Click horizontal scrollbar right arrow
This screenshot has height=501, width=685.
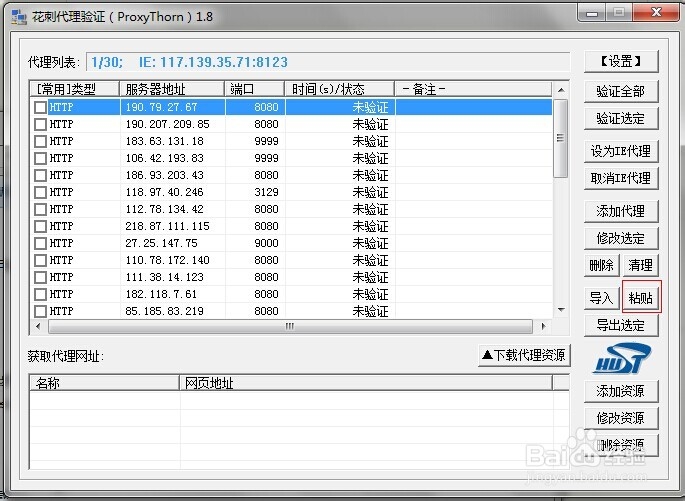point(543,326)
